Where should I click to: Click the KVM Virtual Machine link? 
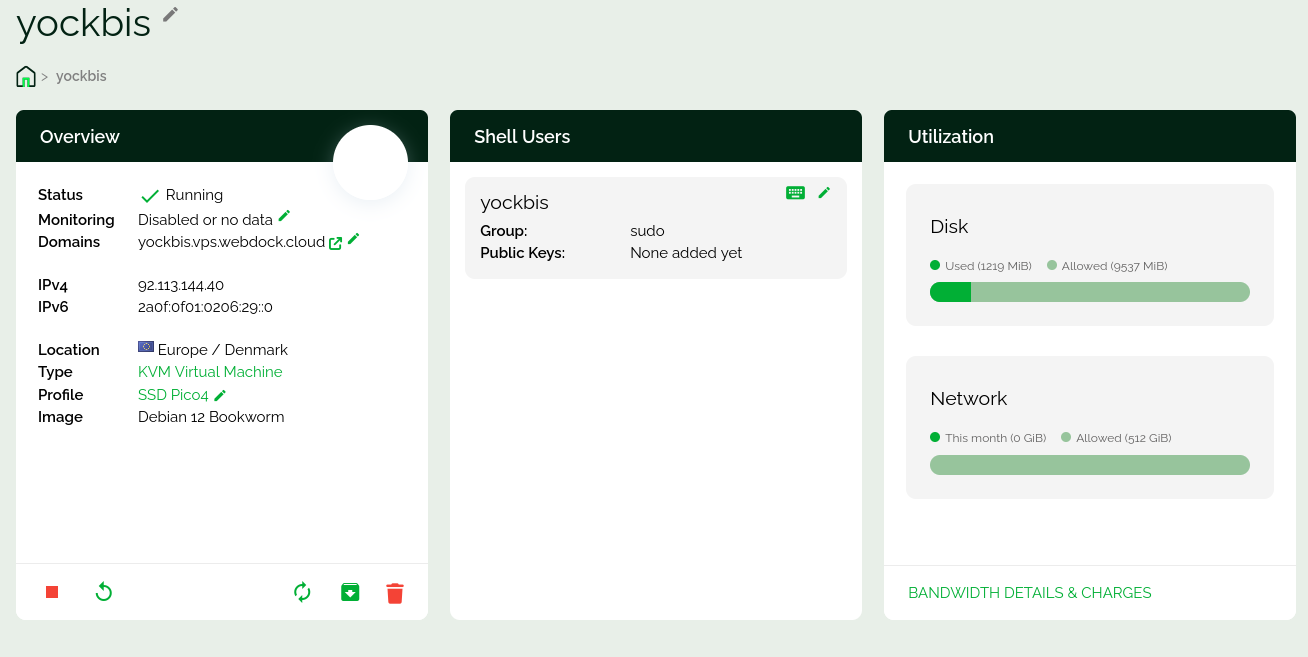tap(210, 372)
